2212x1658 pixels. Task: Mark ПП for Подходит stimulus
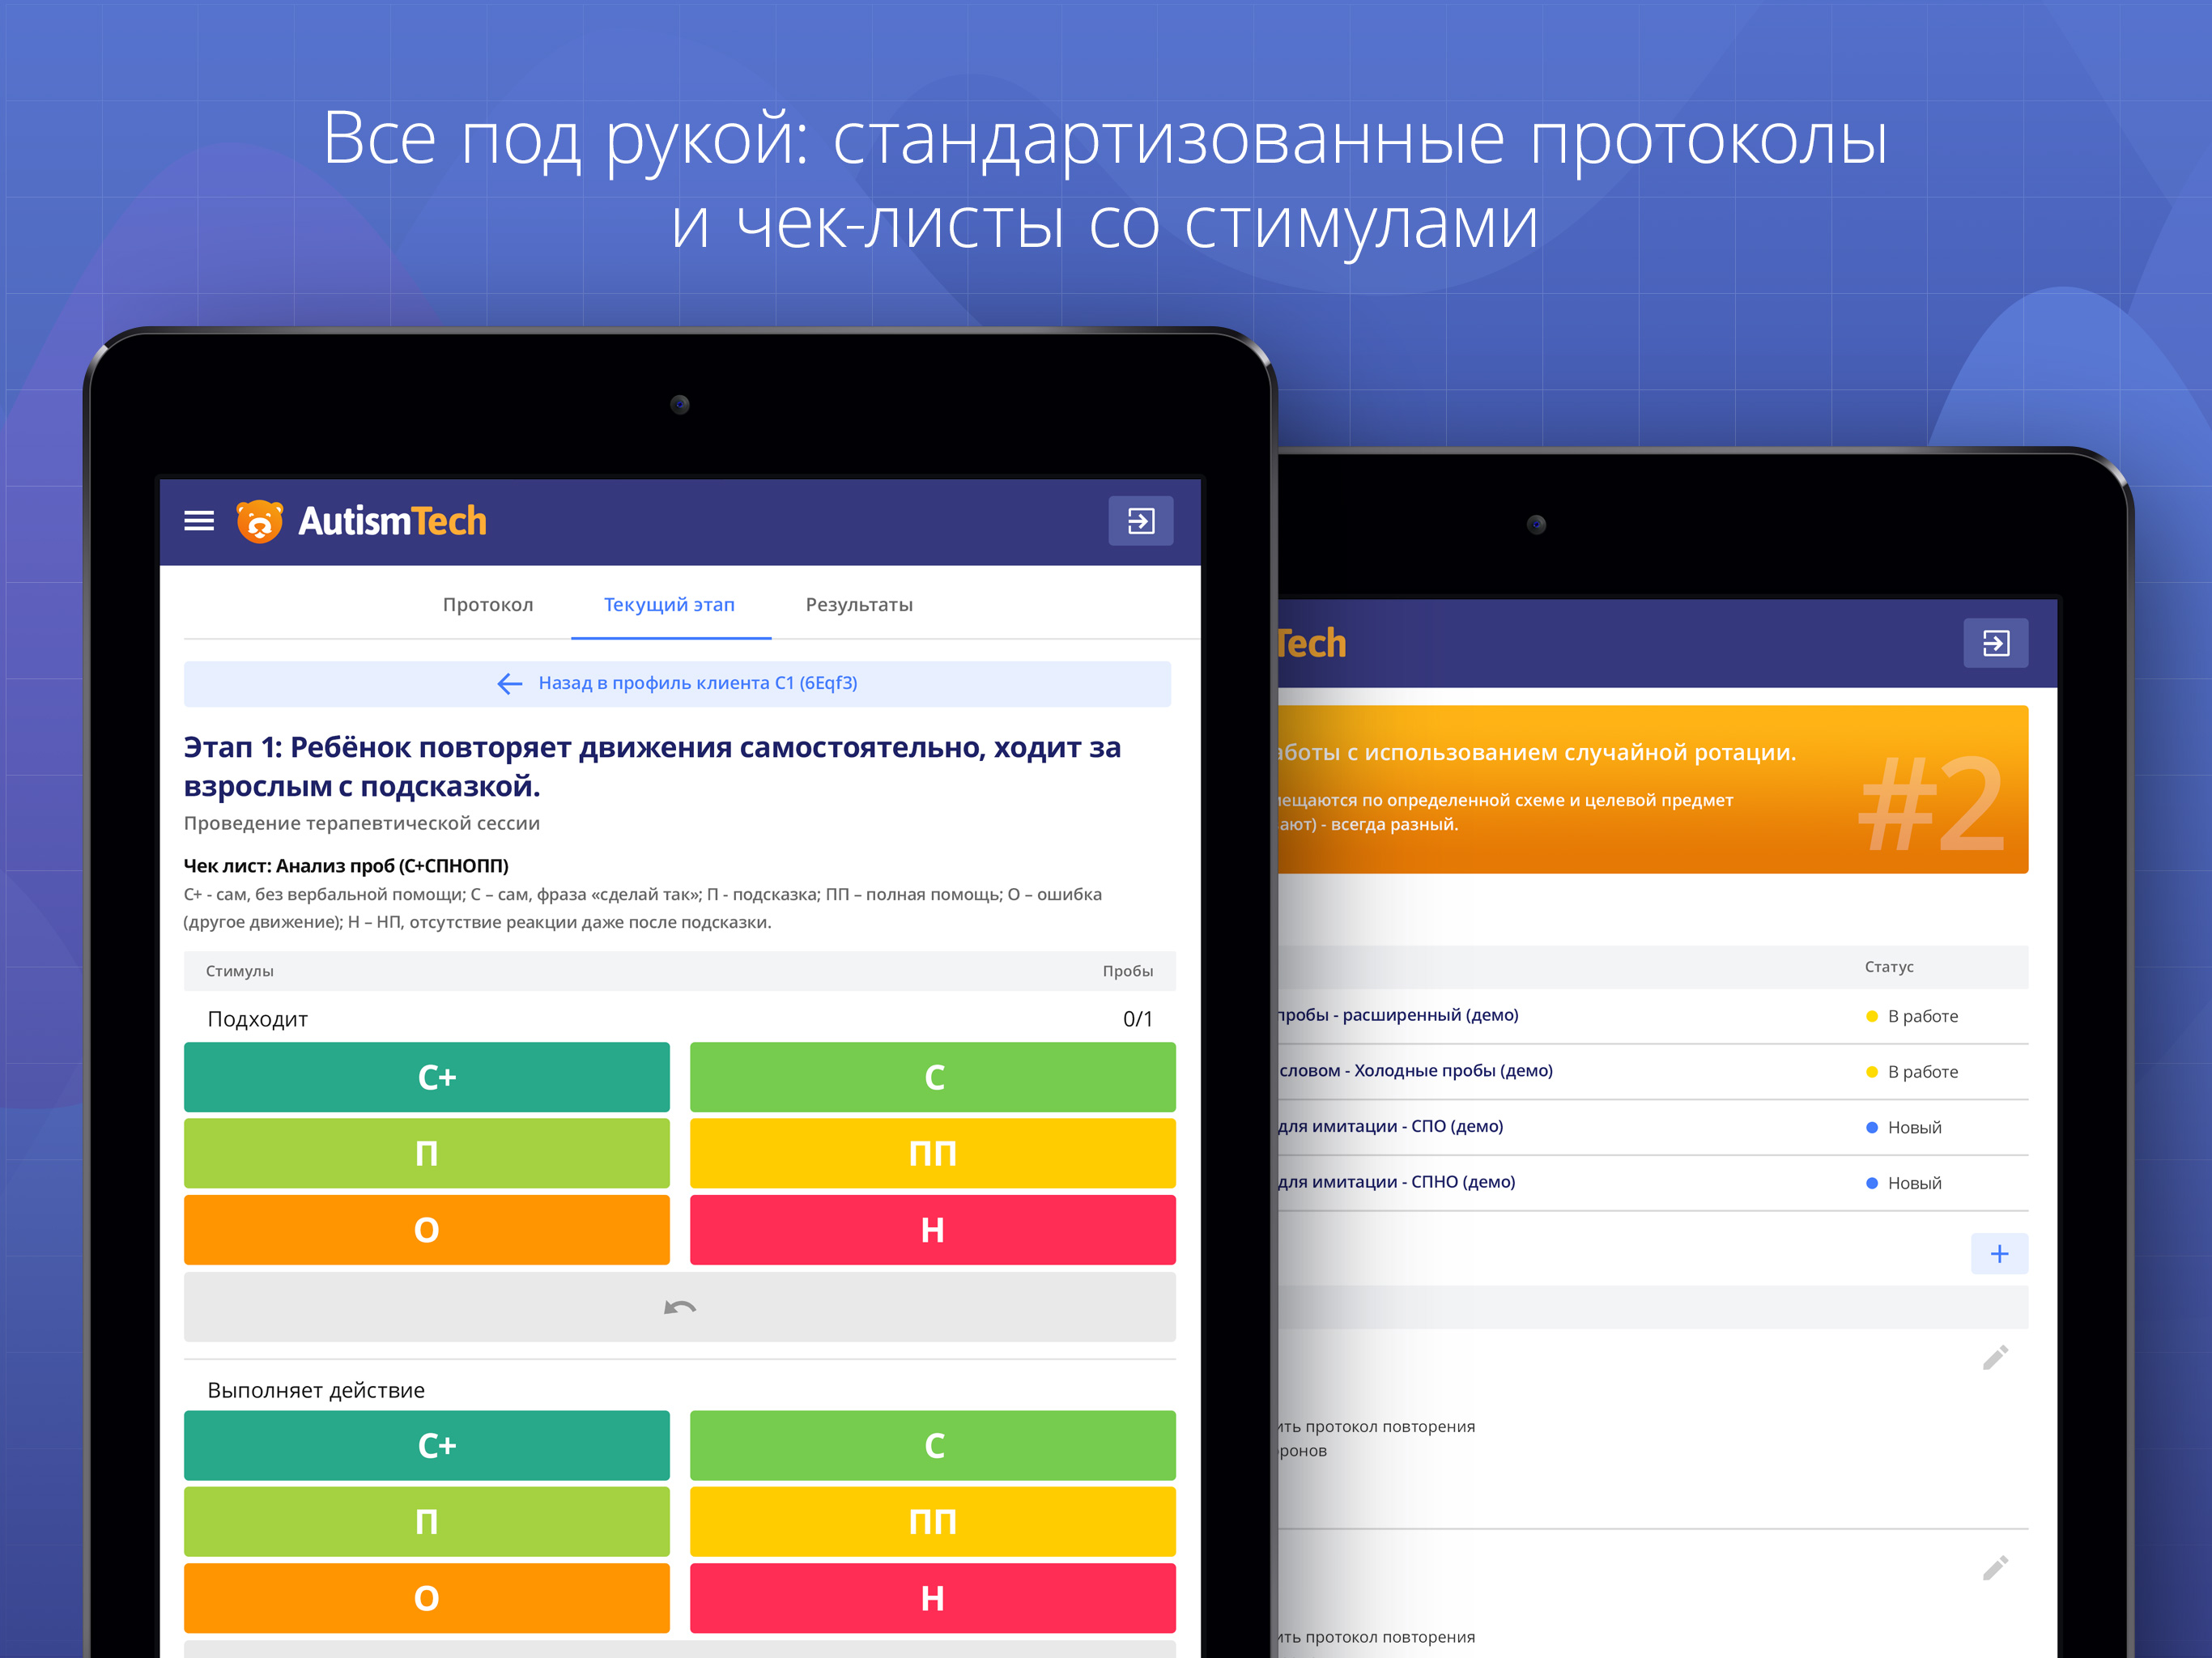pyautogui.click(x=933, y=1153)
